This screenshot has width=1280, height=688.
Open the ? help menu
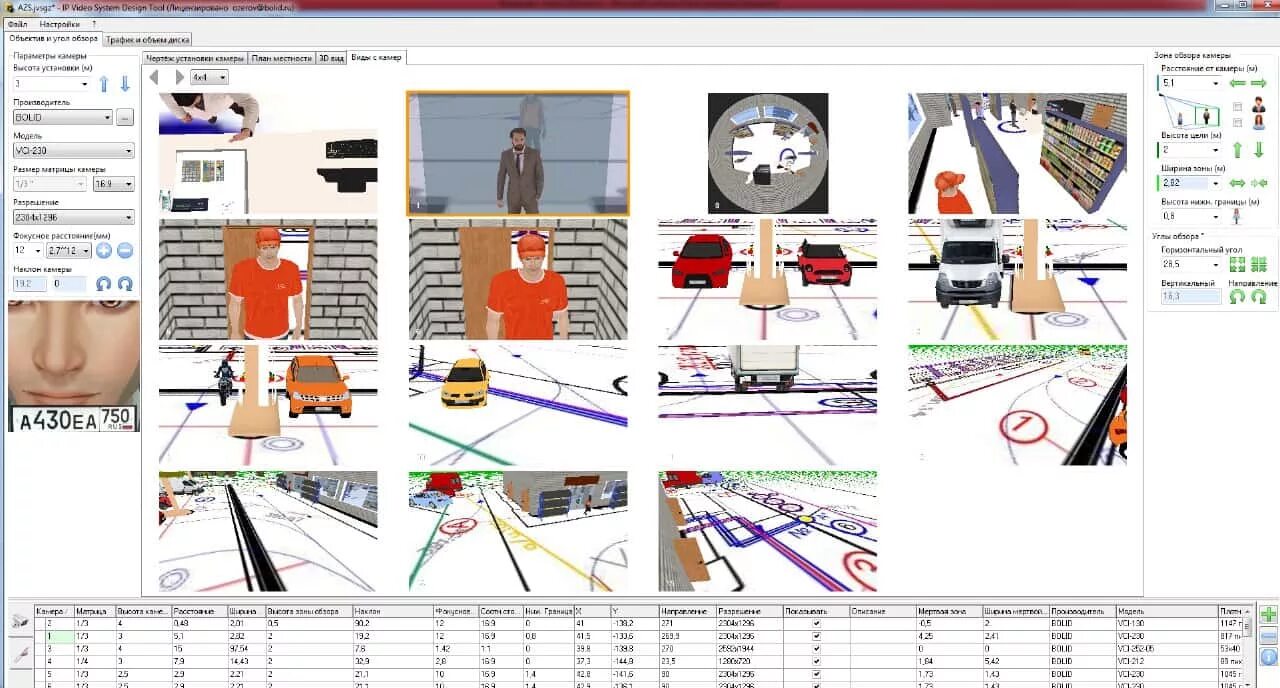click(94, 23)
